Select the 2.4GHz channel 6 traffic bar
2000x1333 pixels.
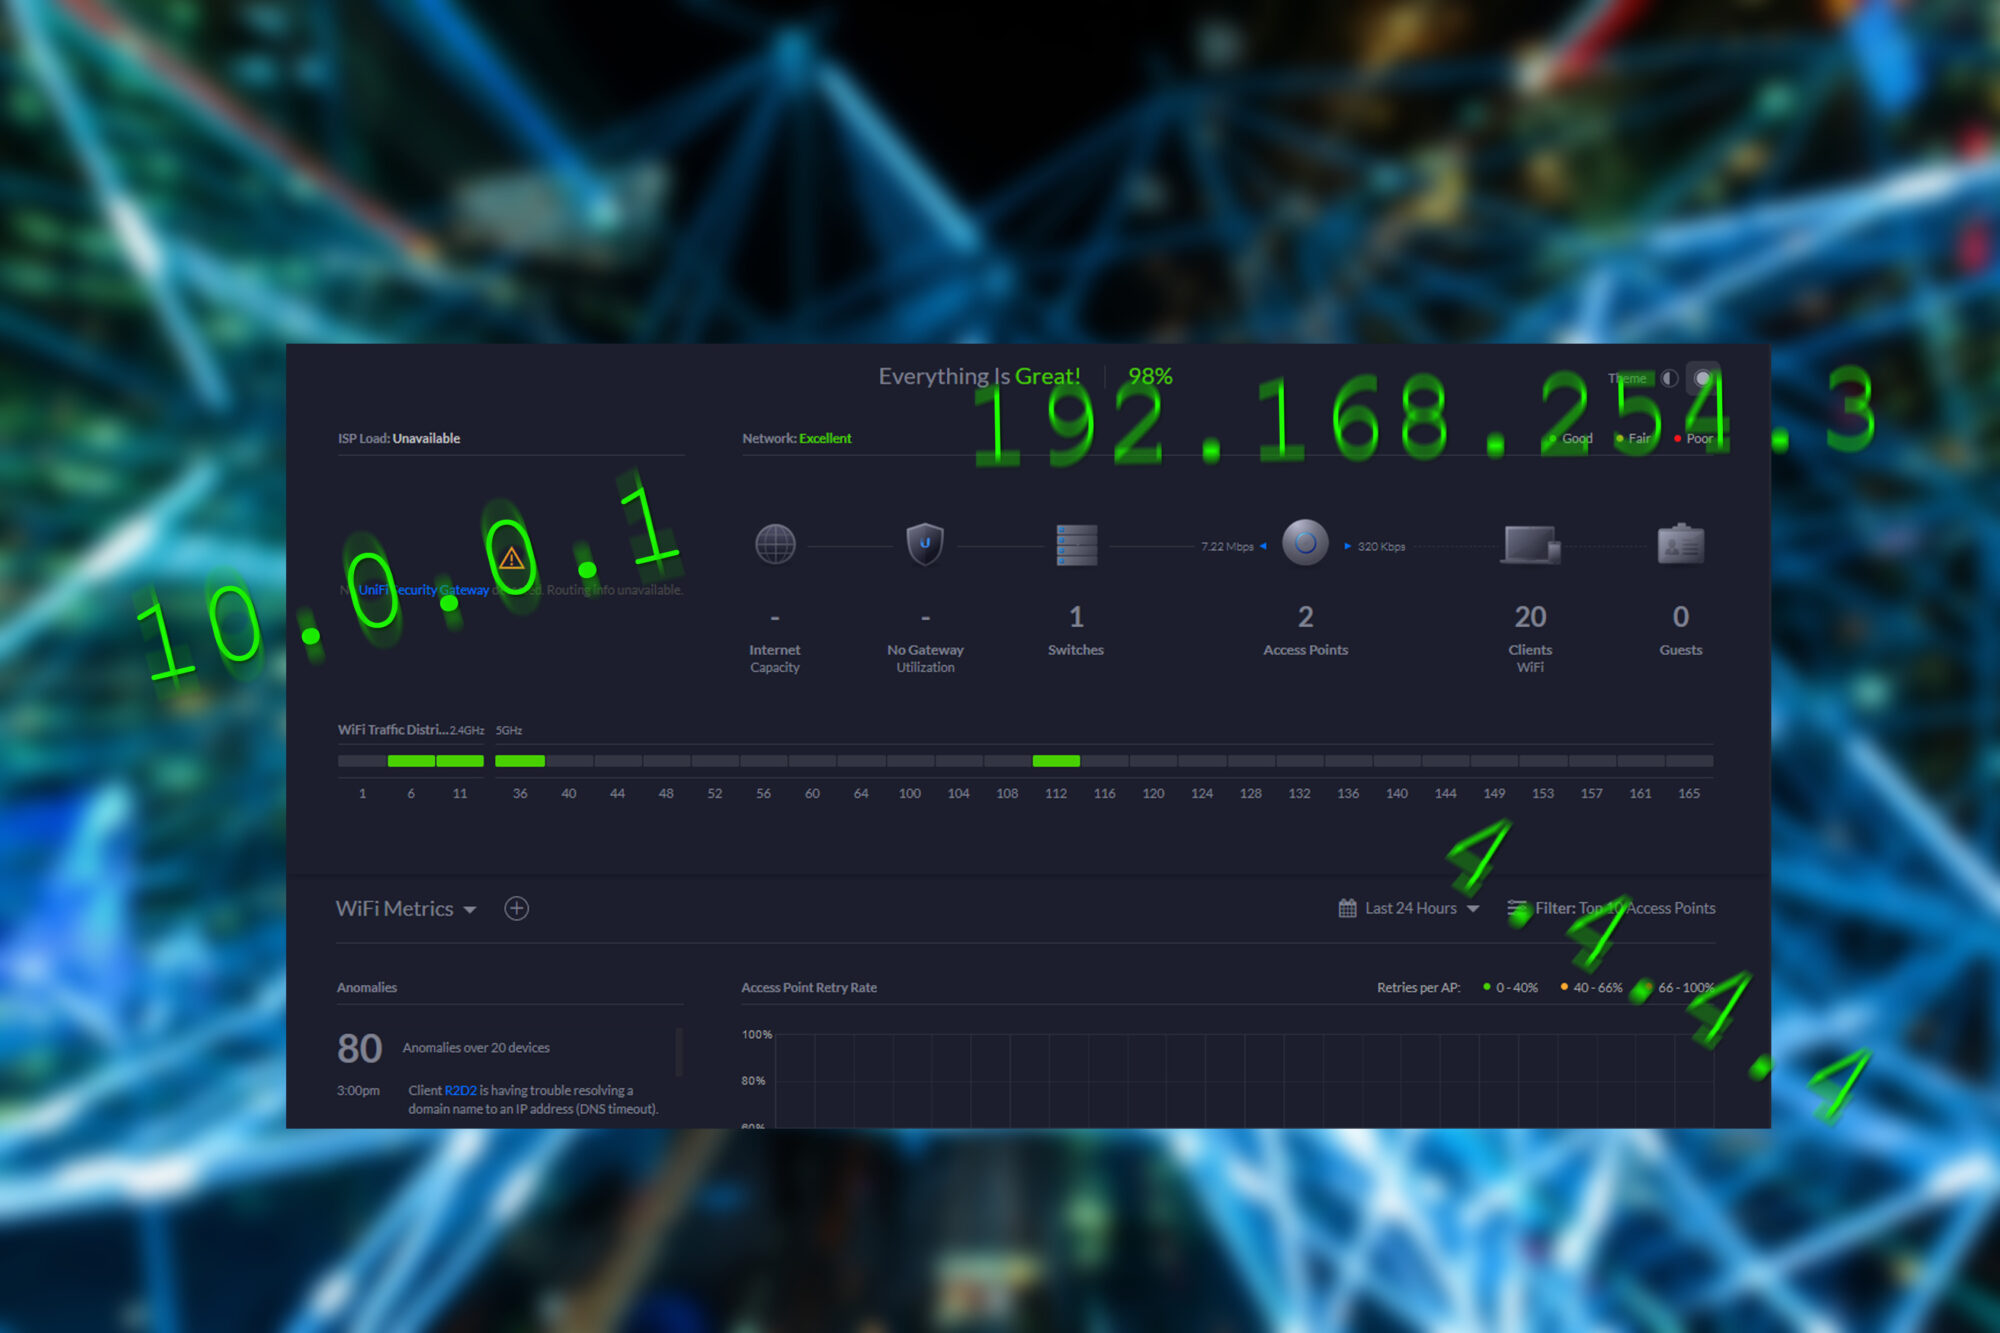(x=411, y=761)
